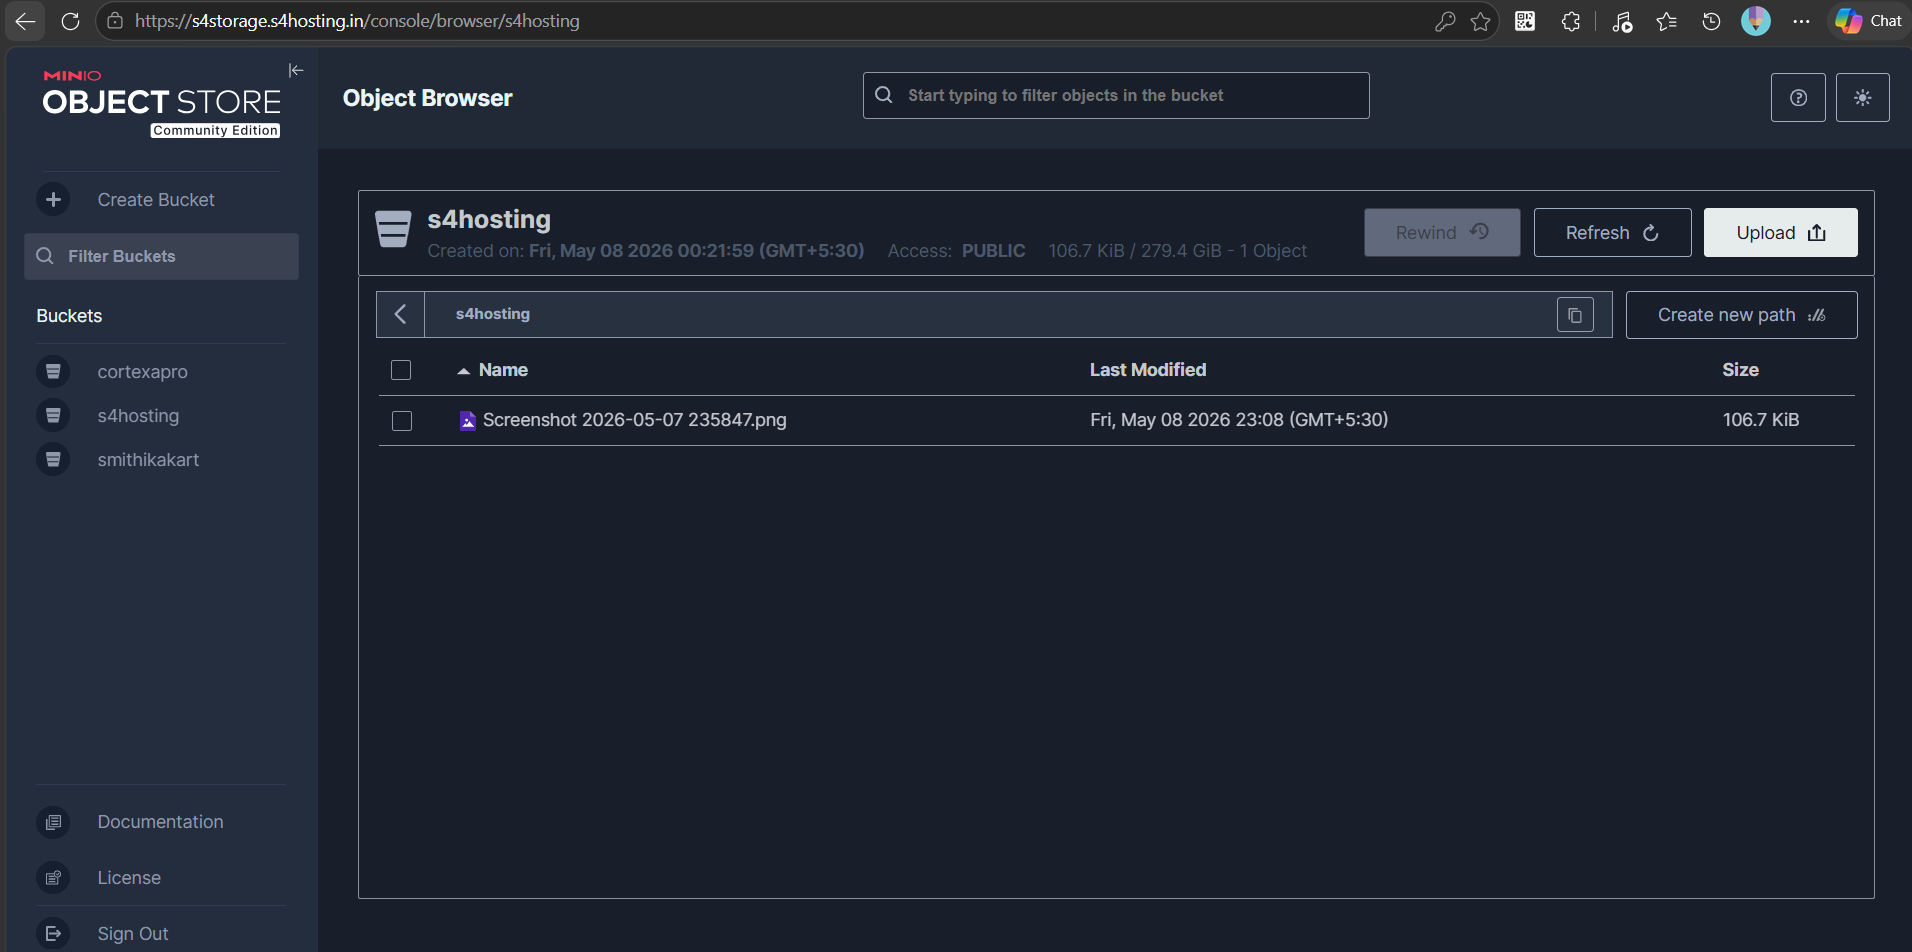This screenshot has width=1912, height=952.
Task: Bookmark page with the star icon
Action: tap(1481, 21)
